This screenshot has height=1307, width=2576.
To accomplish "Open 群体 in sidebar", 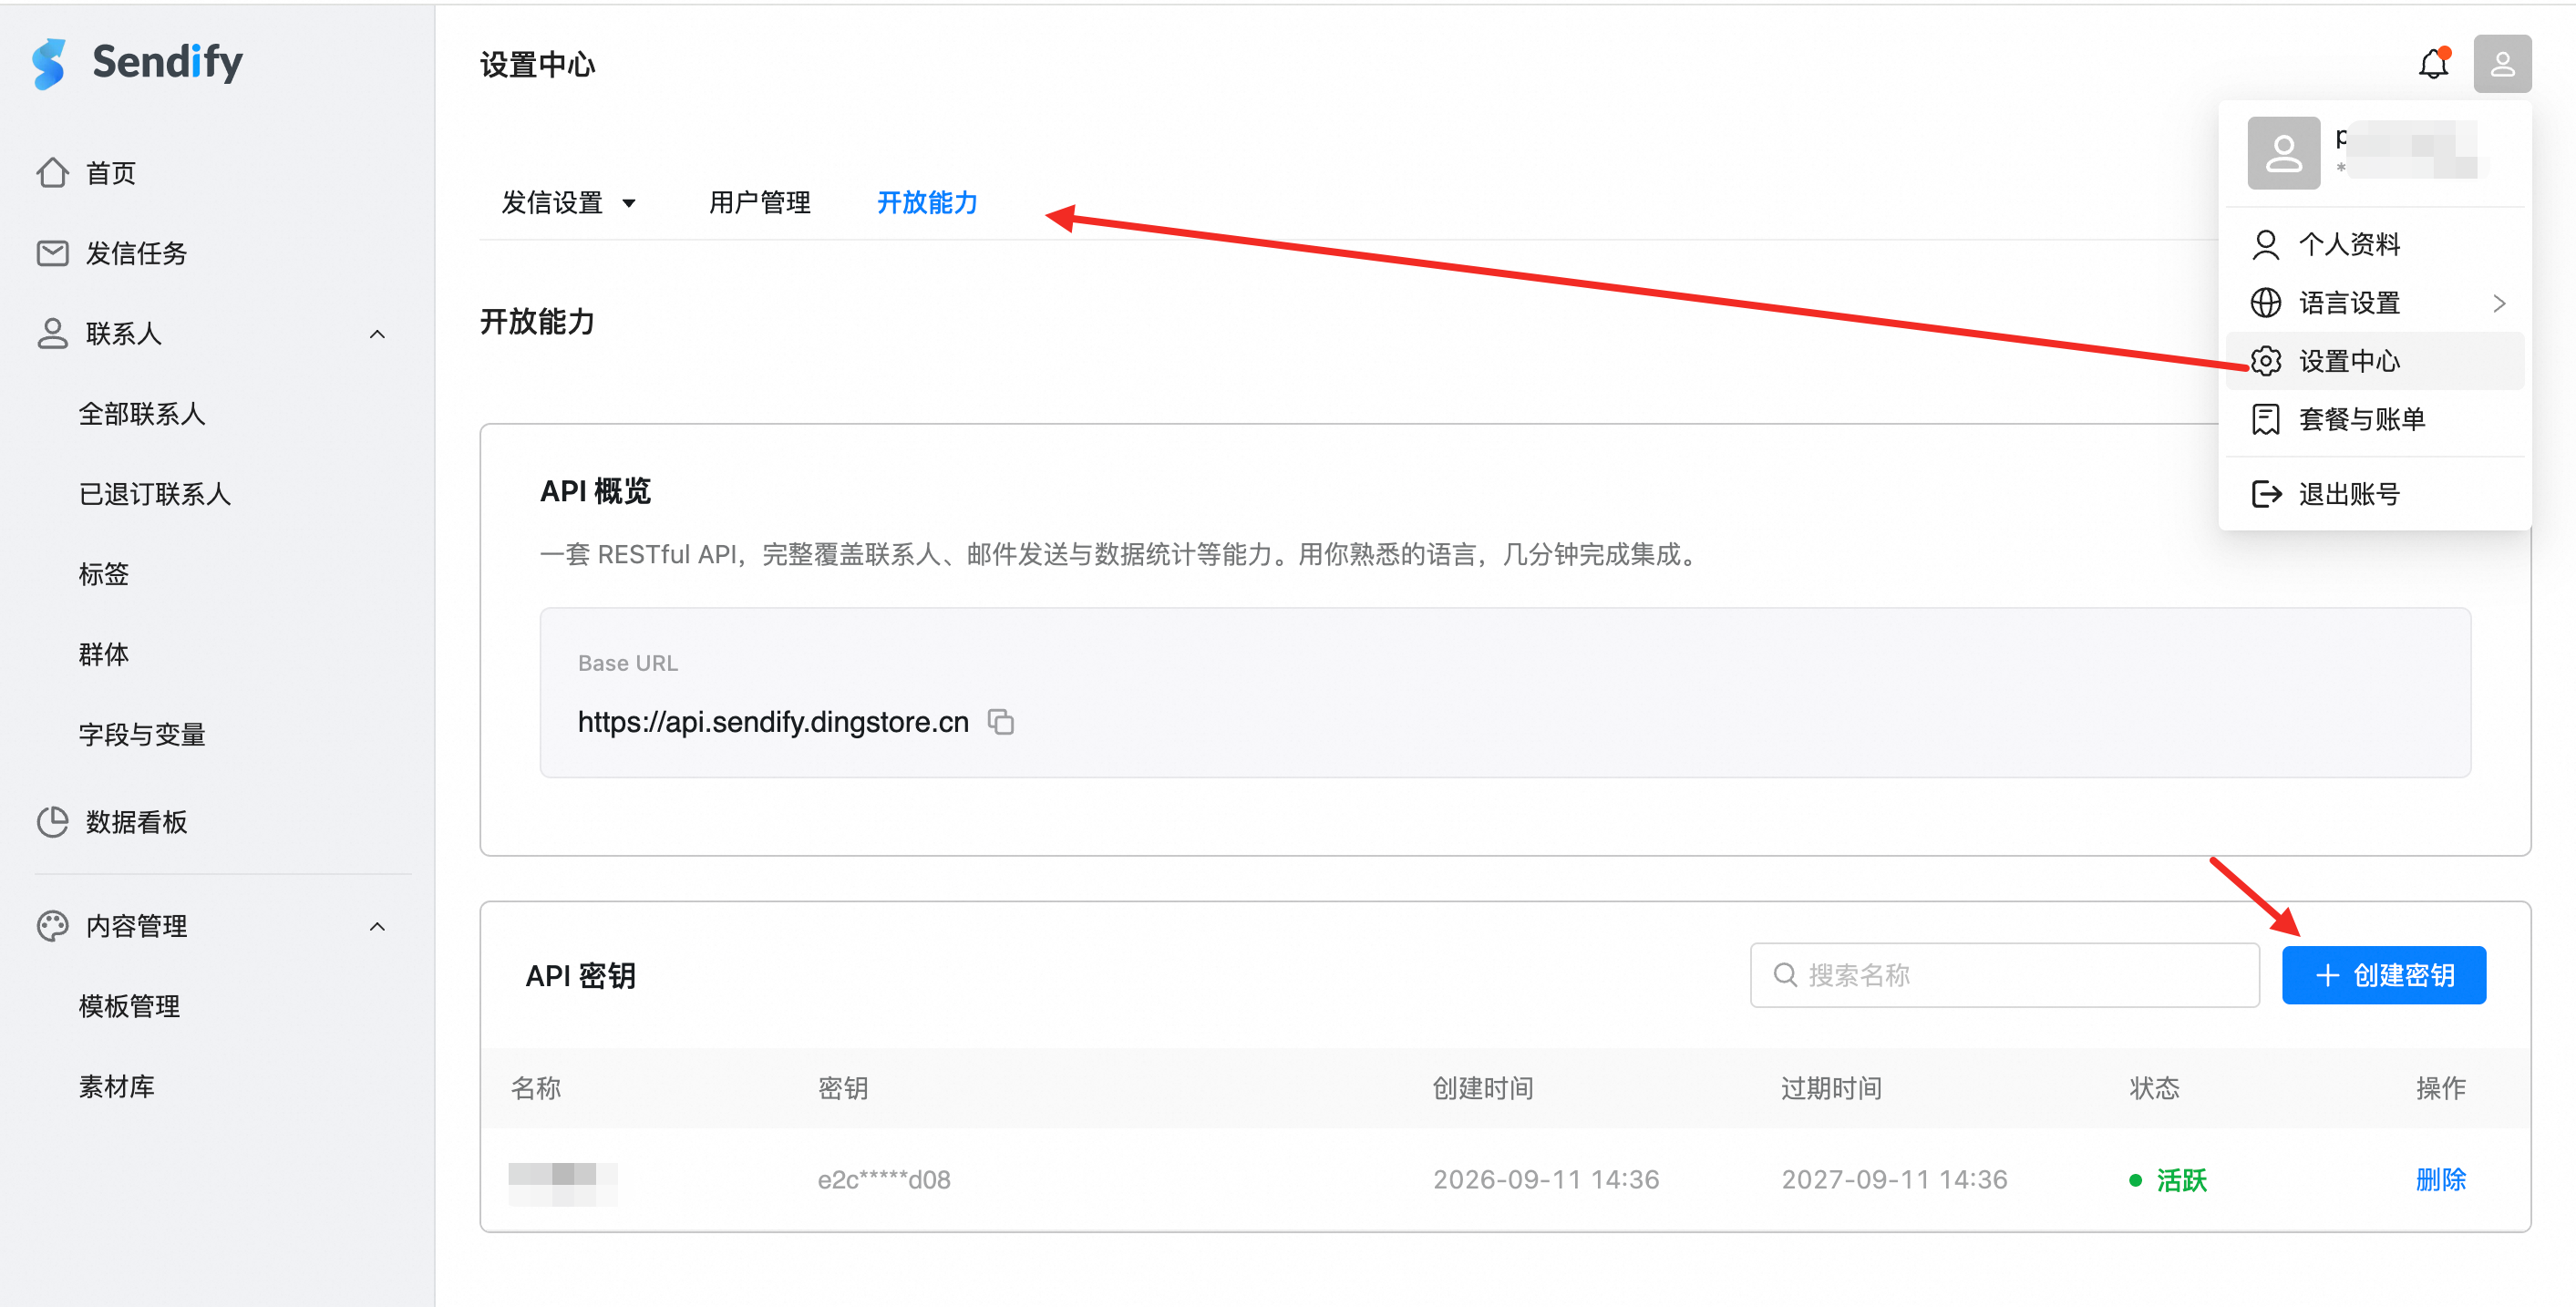I will point(103,654).
